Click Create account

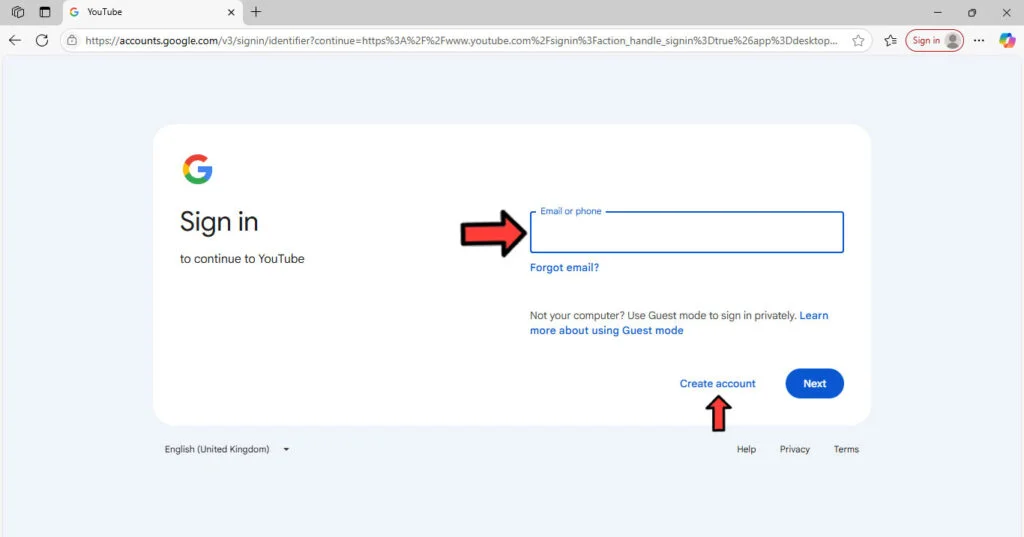coord(717,384)
